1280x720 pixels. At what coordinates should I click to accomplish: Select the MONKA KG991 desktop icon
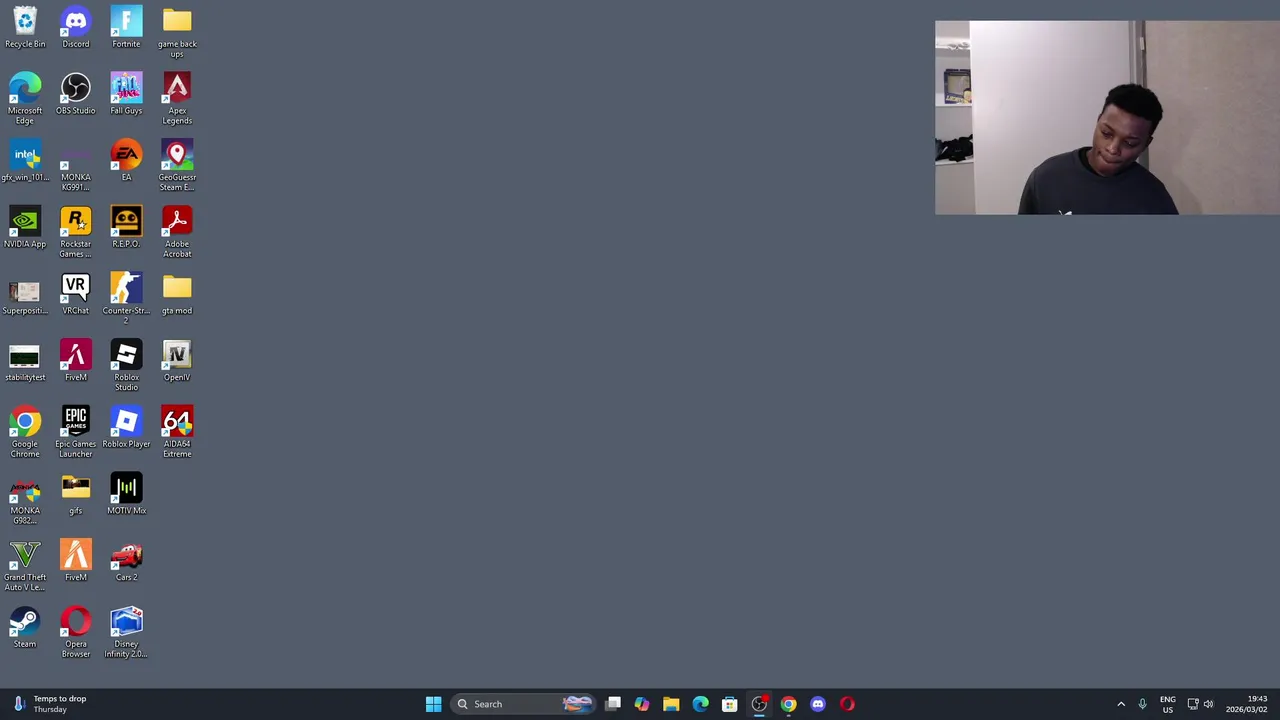76,166
